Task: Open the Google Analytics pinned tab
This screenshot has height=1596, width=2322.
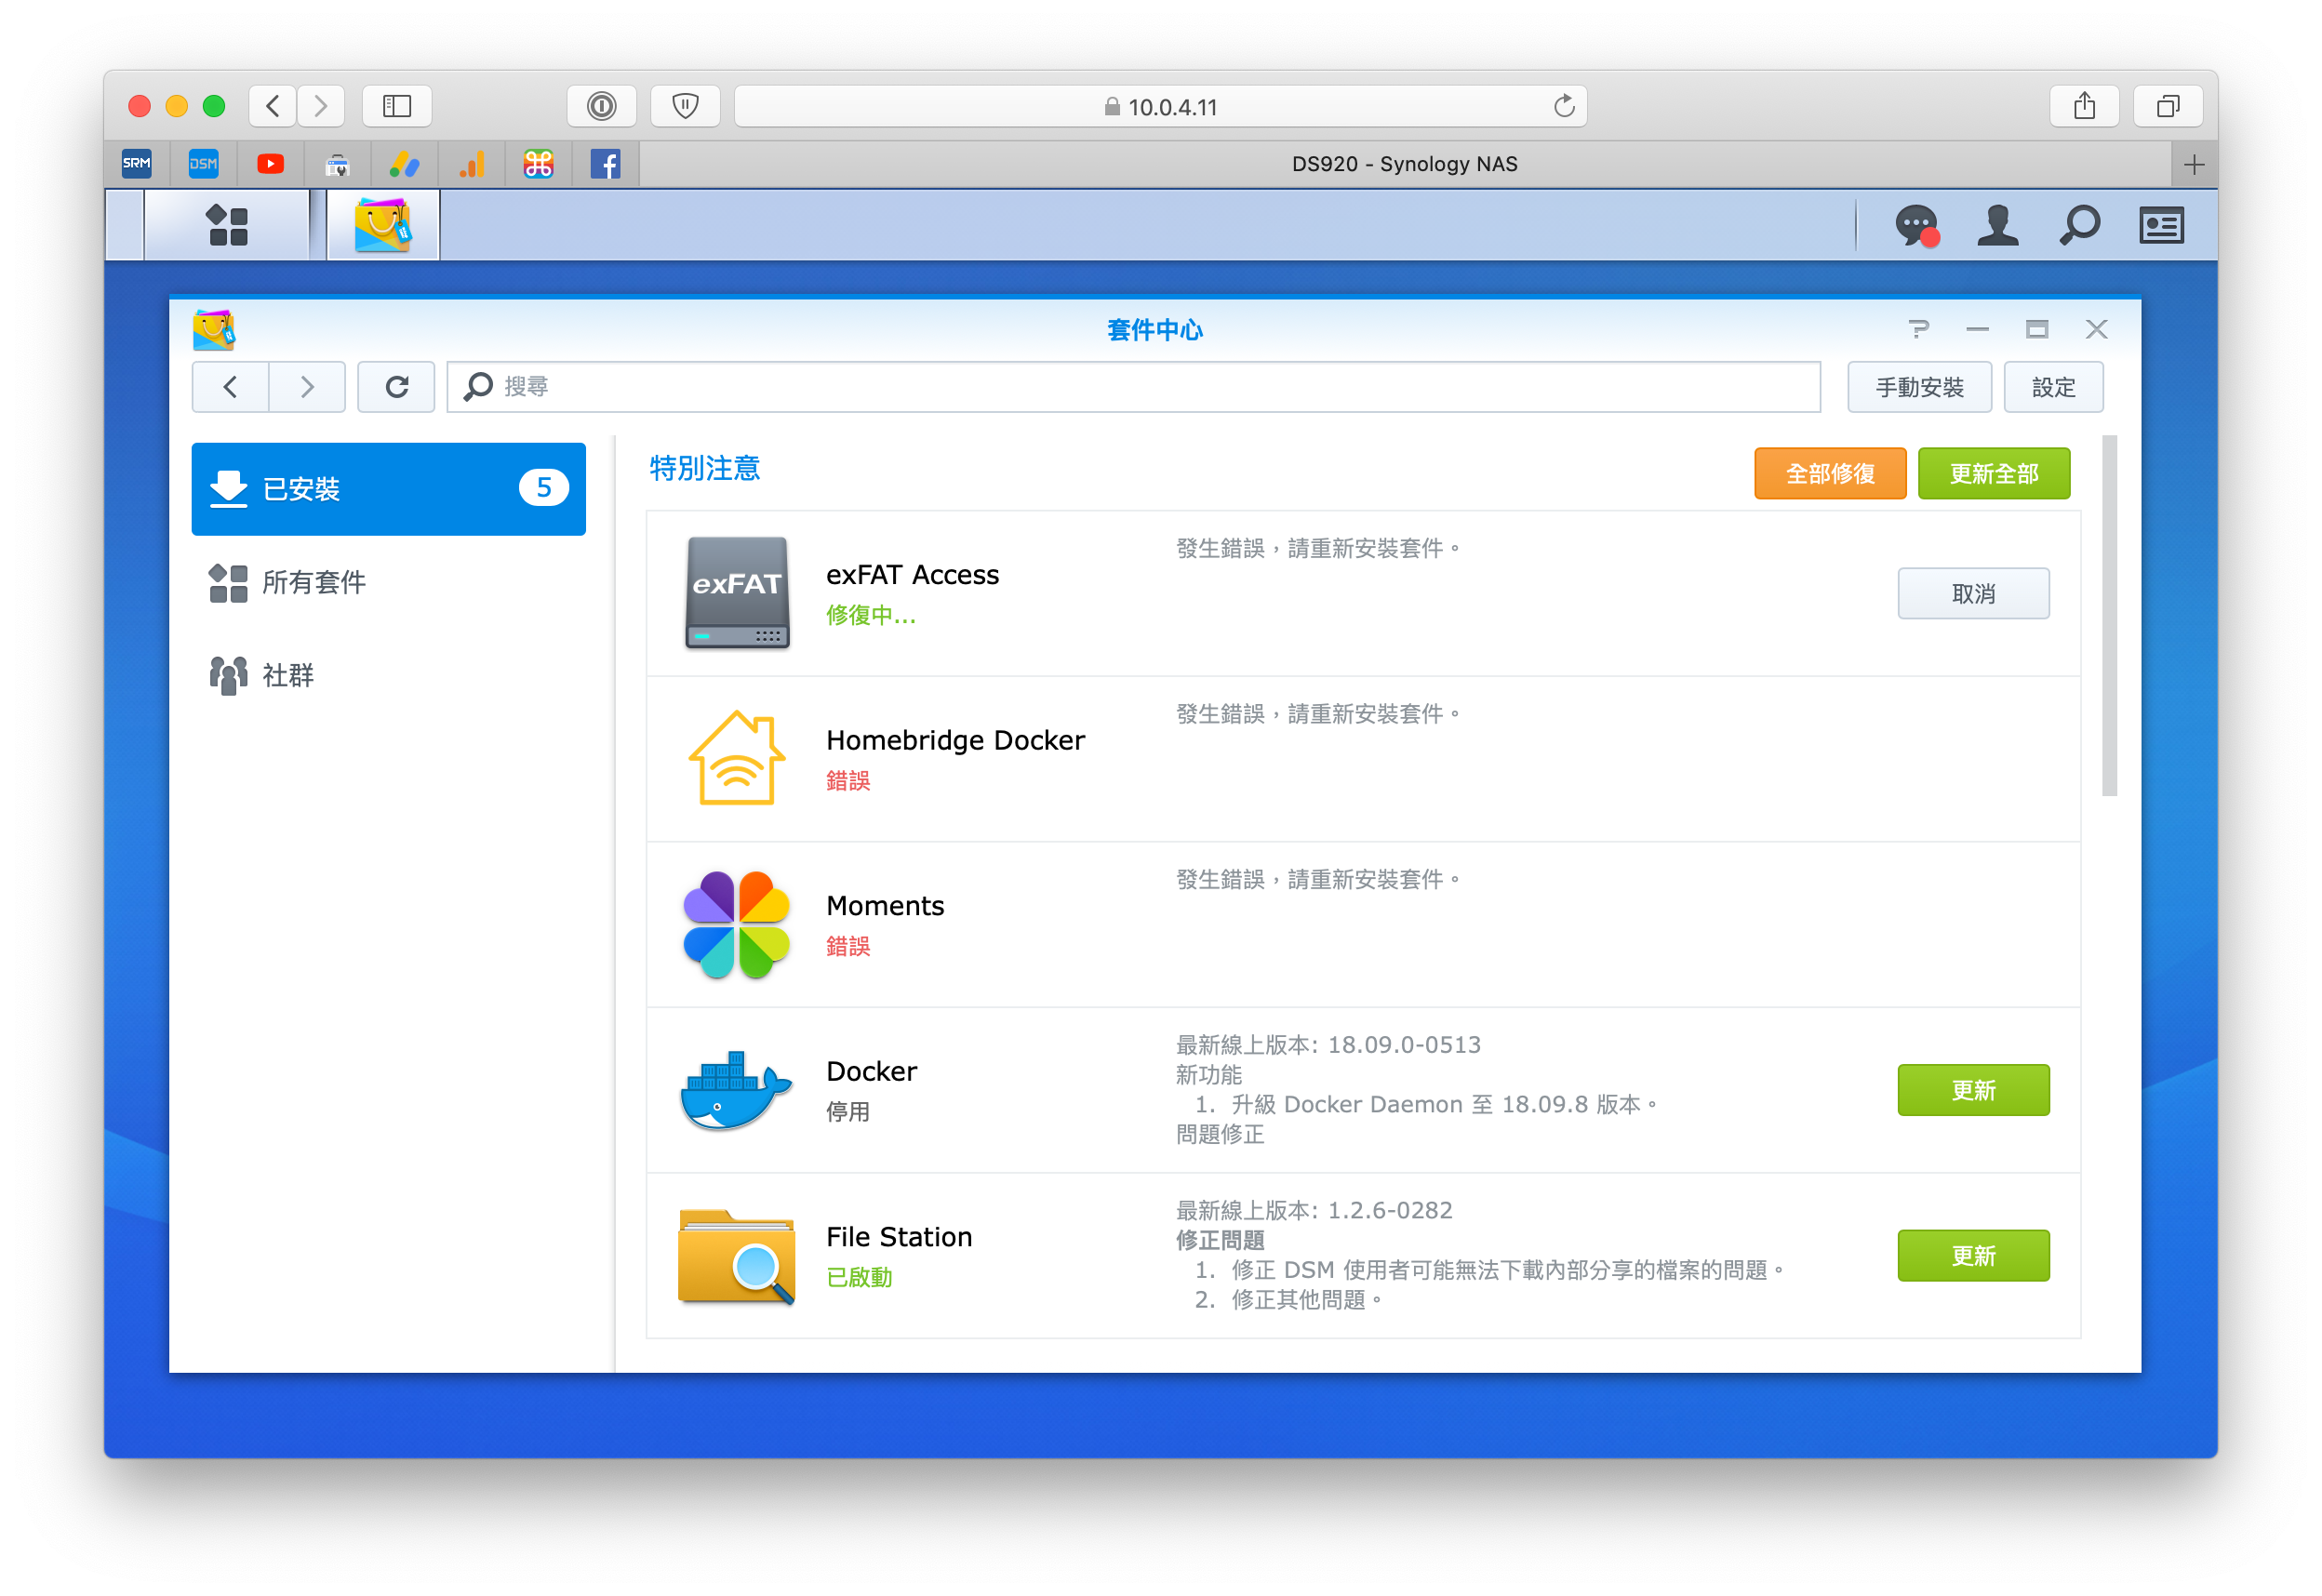Action: click(x=471, y=163)
